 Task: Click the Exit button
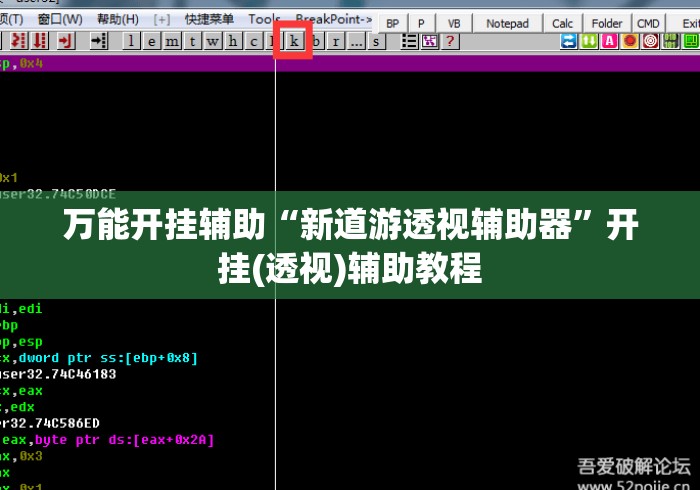point(683,23)
